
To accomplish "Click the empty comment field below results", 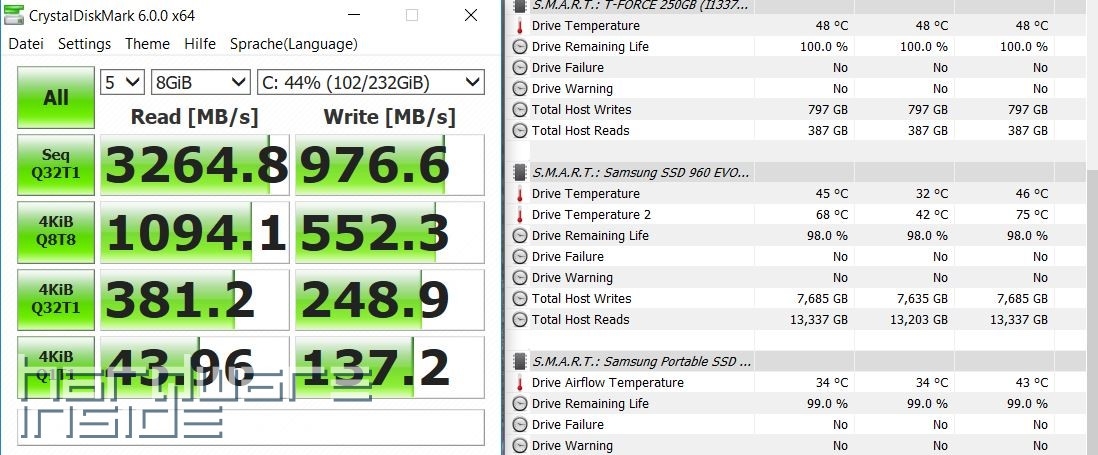I will pos(250,427).
